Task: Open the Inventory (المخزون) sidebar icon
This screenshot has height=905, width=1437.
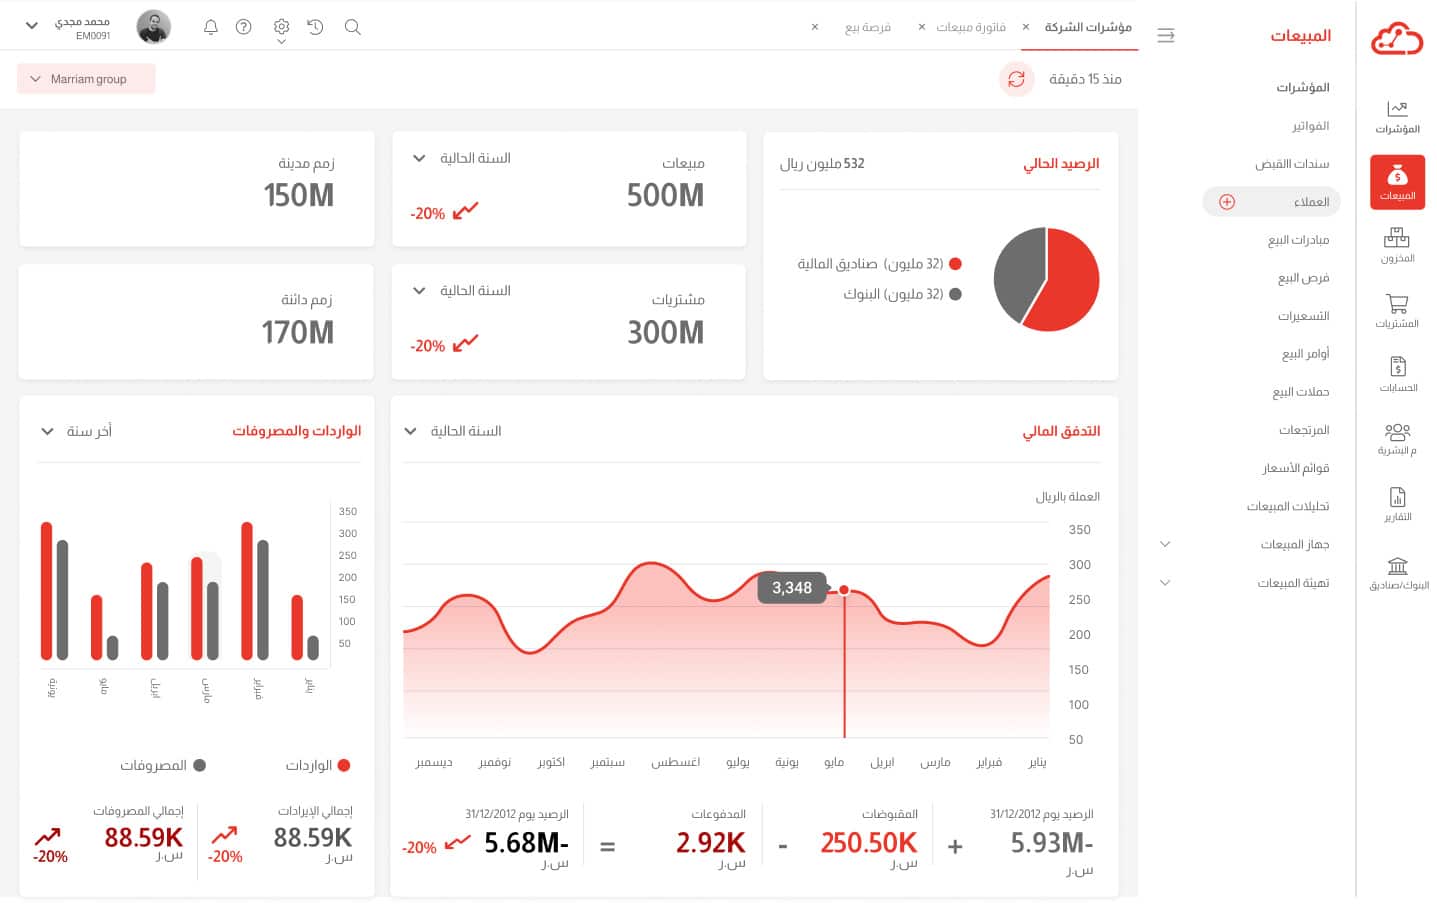Action: click(x=1396, y=244)
